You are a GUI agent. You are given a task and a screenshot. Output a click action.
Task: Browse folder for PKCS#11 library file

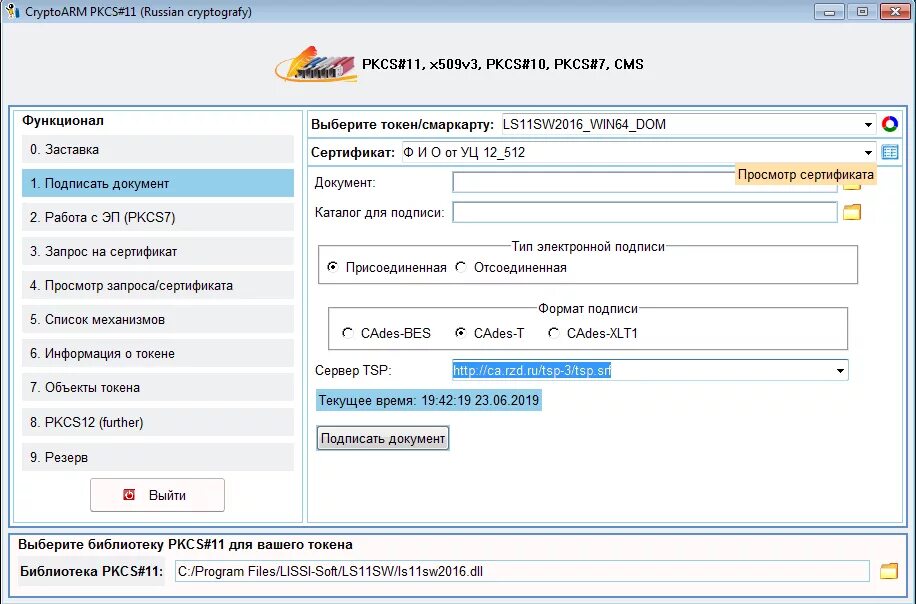(x=889, y=571)
